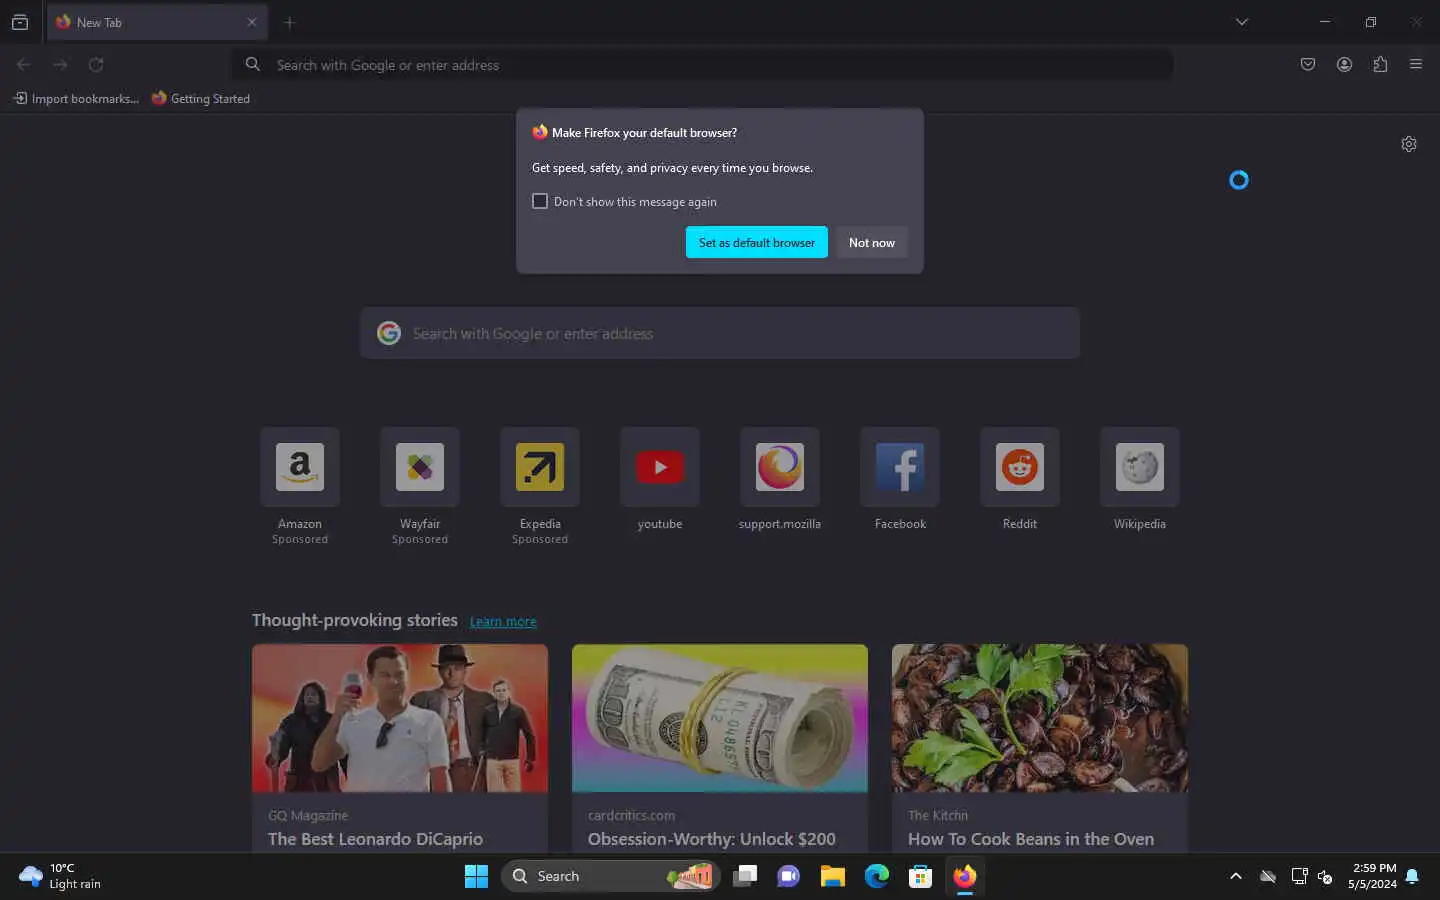Click Firefox icon on taskbar
Screen dimensions: 1440x900
pos(965,876)
